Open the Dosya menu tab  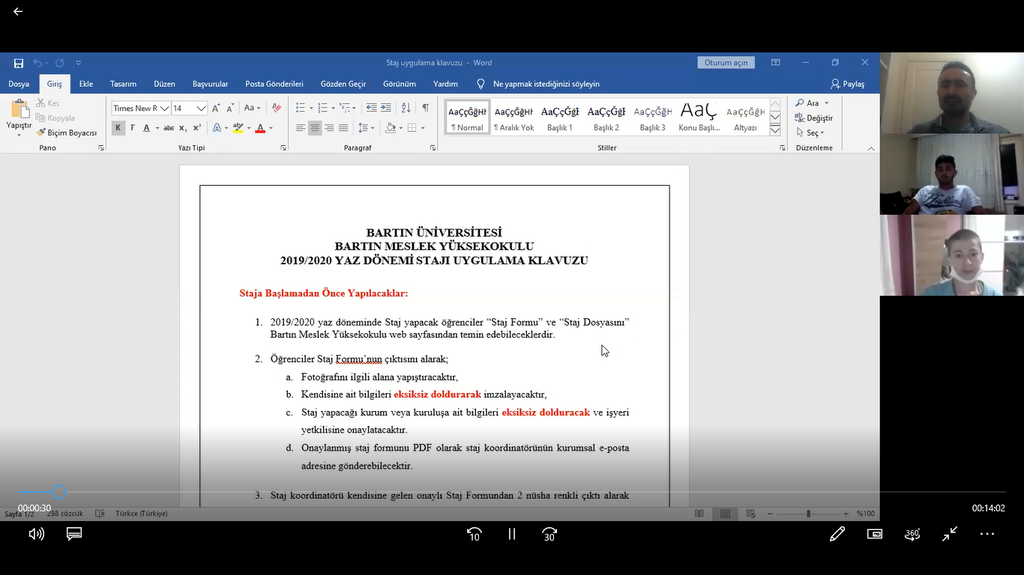tap(19, 84)
